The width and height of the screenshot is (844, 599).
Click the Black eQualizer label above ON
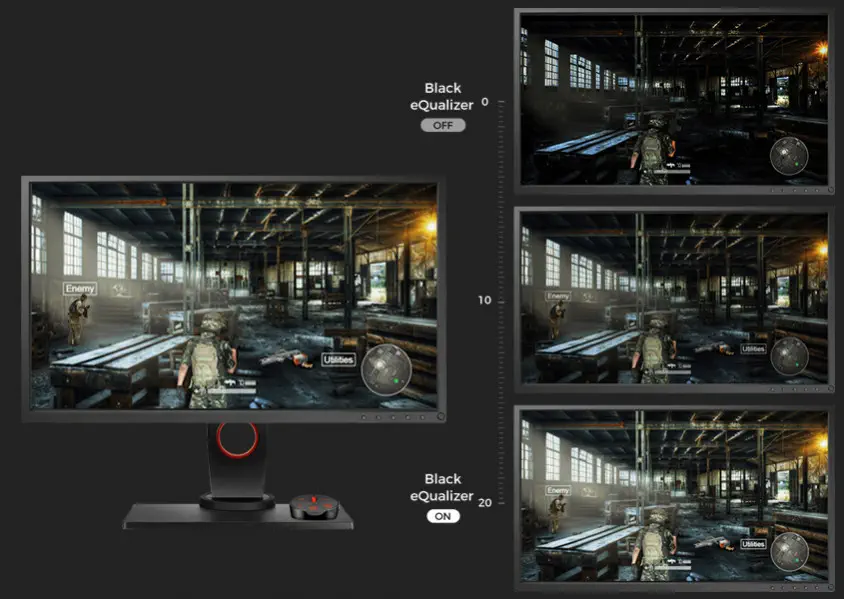click(x=442, y=487)
